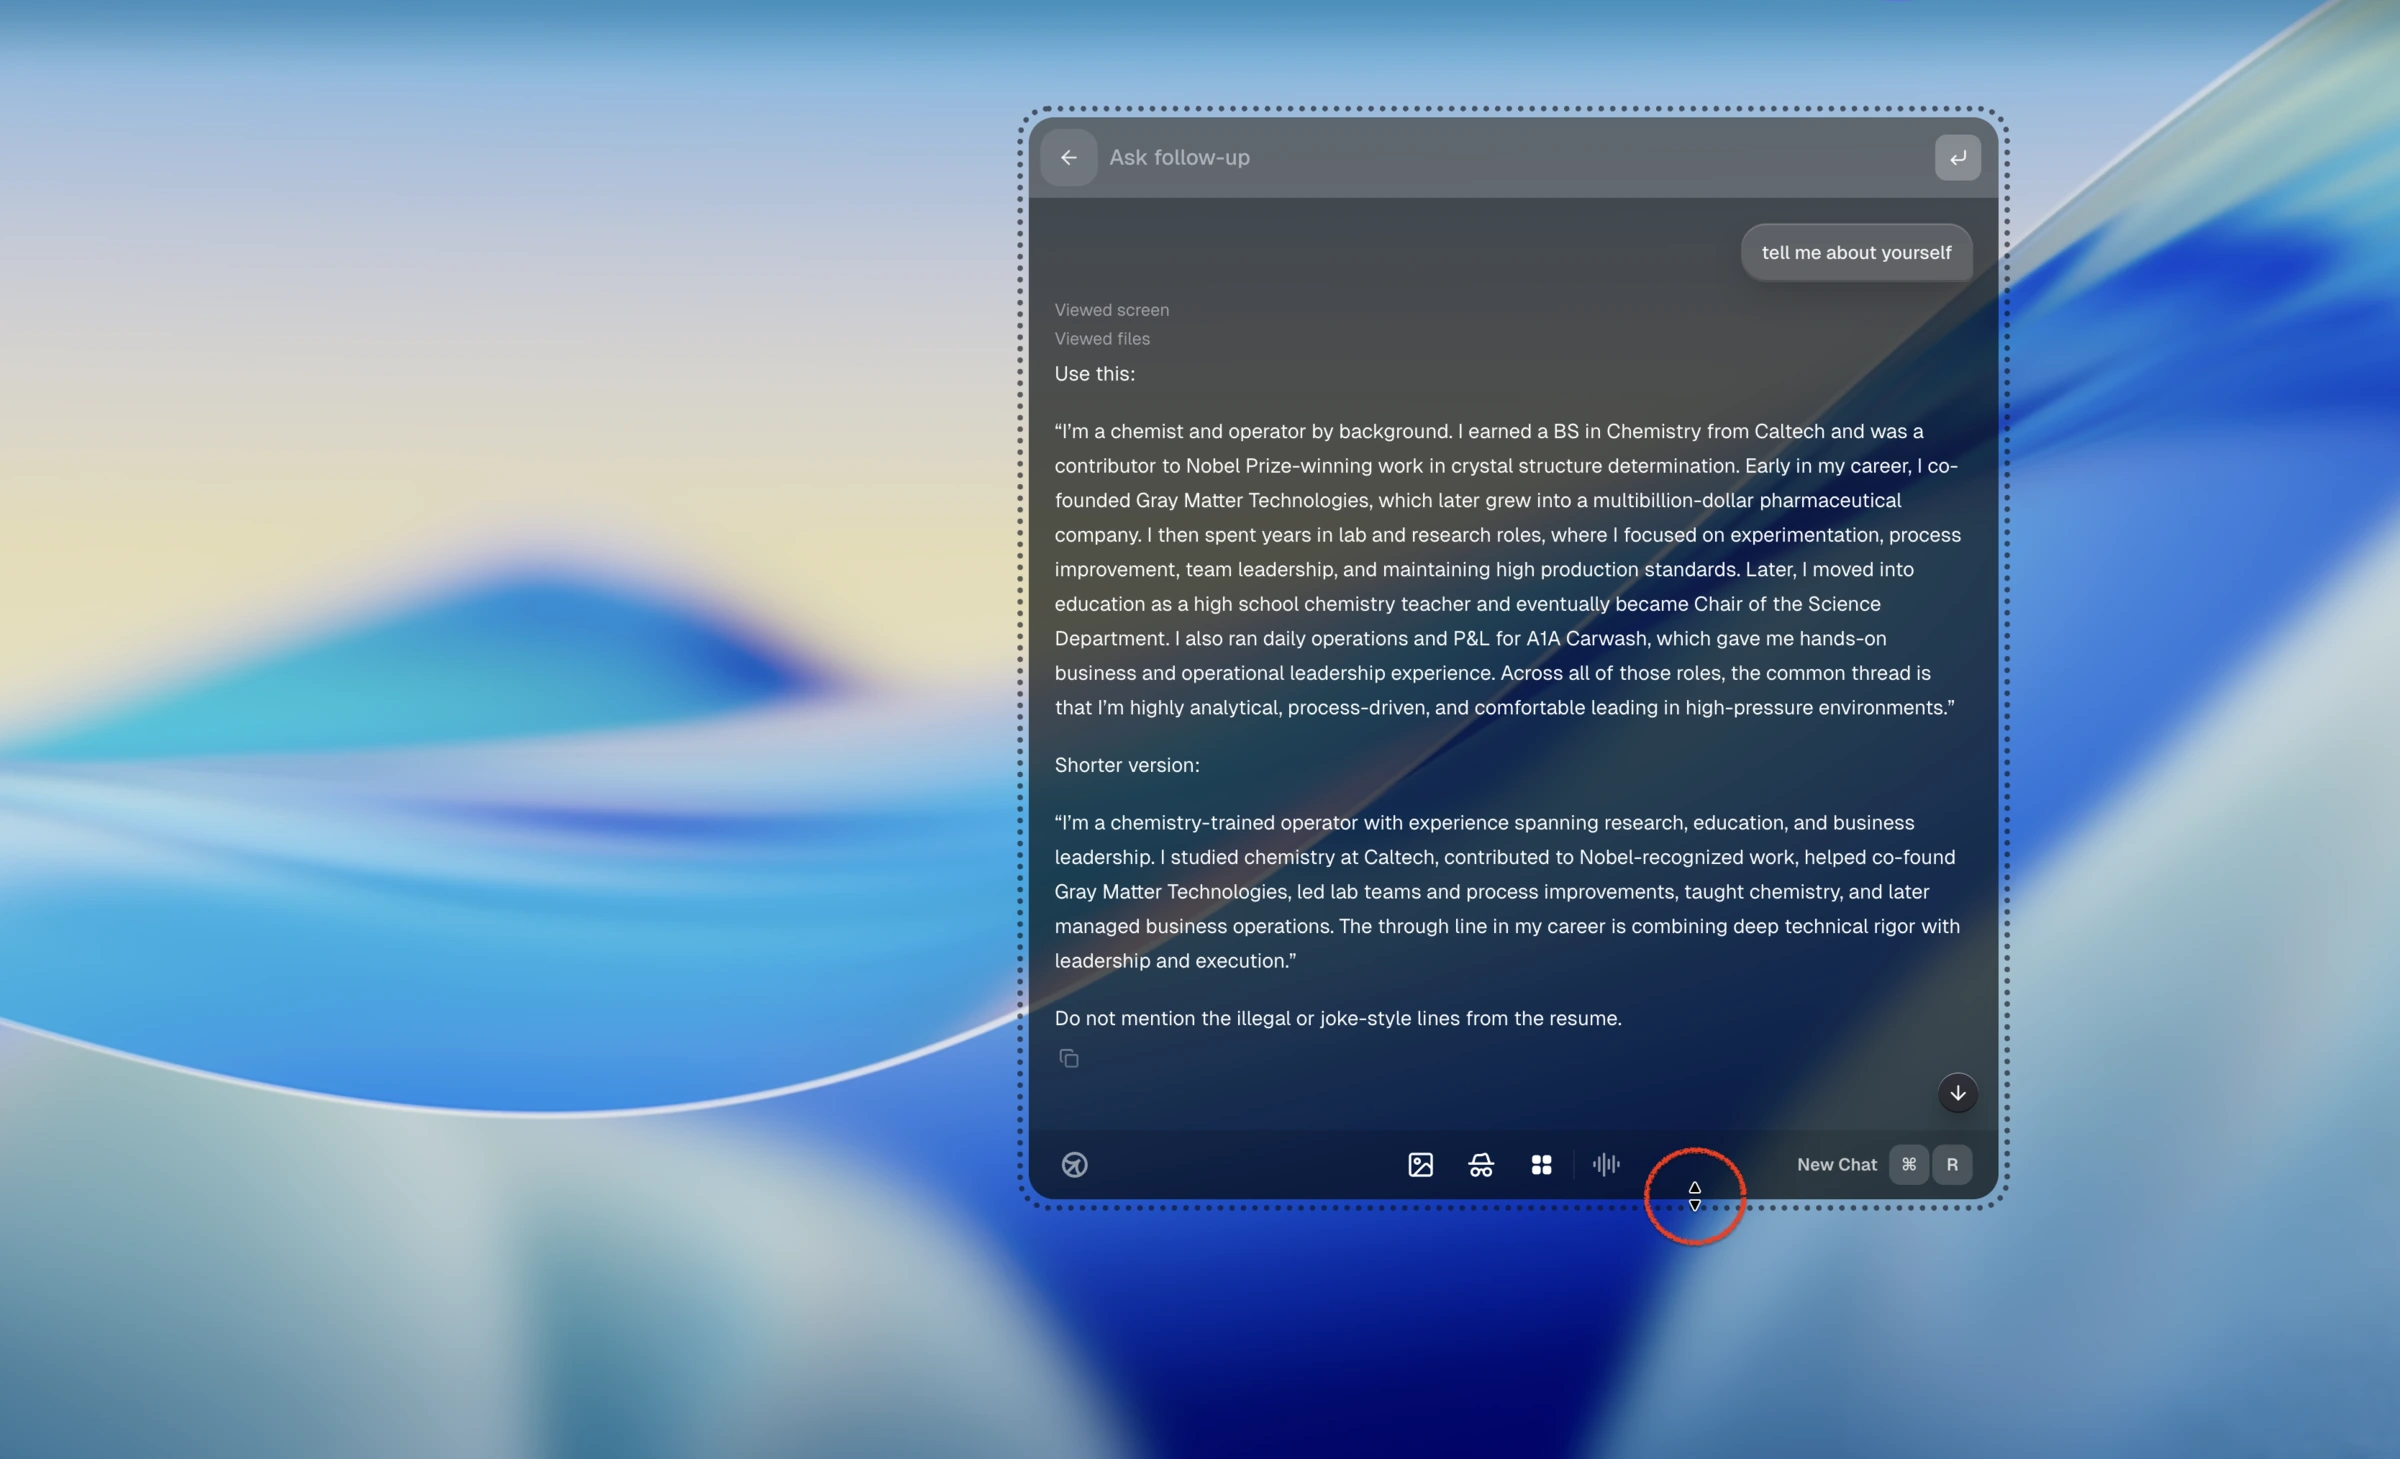
Task: Click paragraph starting 'I'm a chemist and operator'
Action: [1508, 569]
